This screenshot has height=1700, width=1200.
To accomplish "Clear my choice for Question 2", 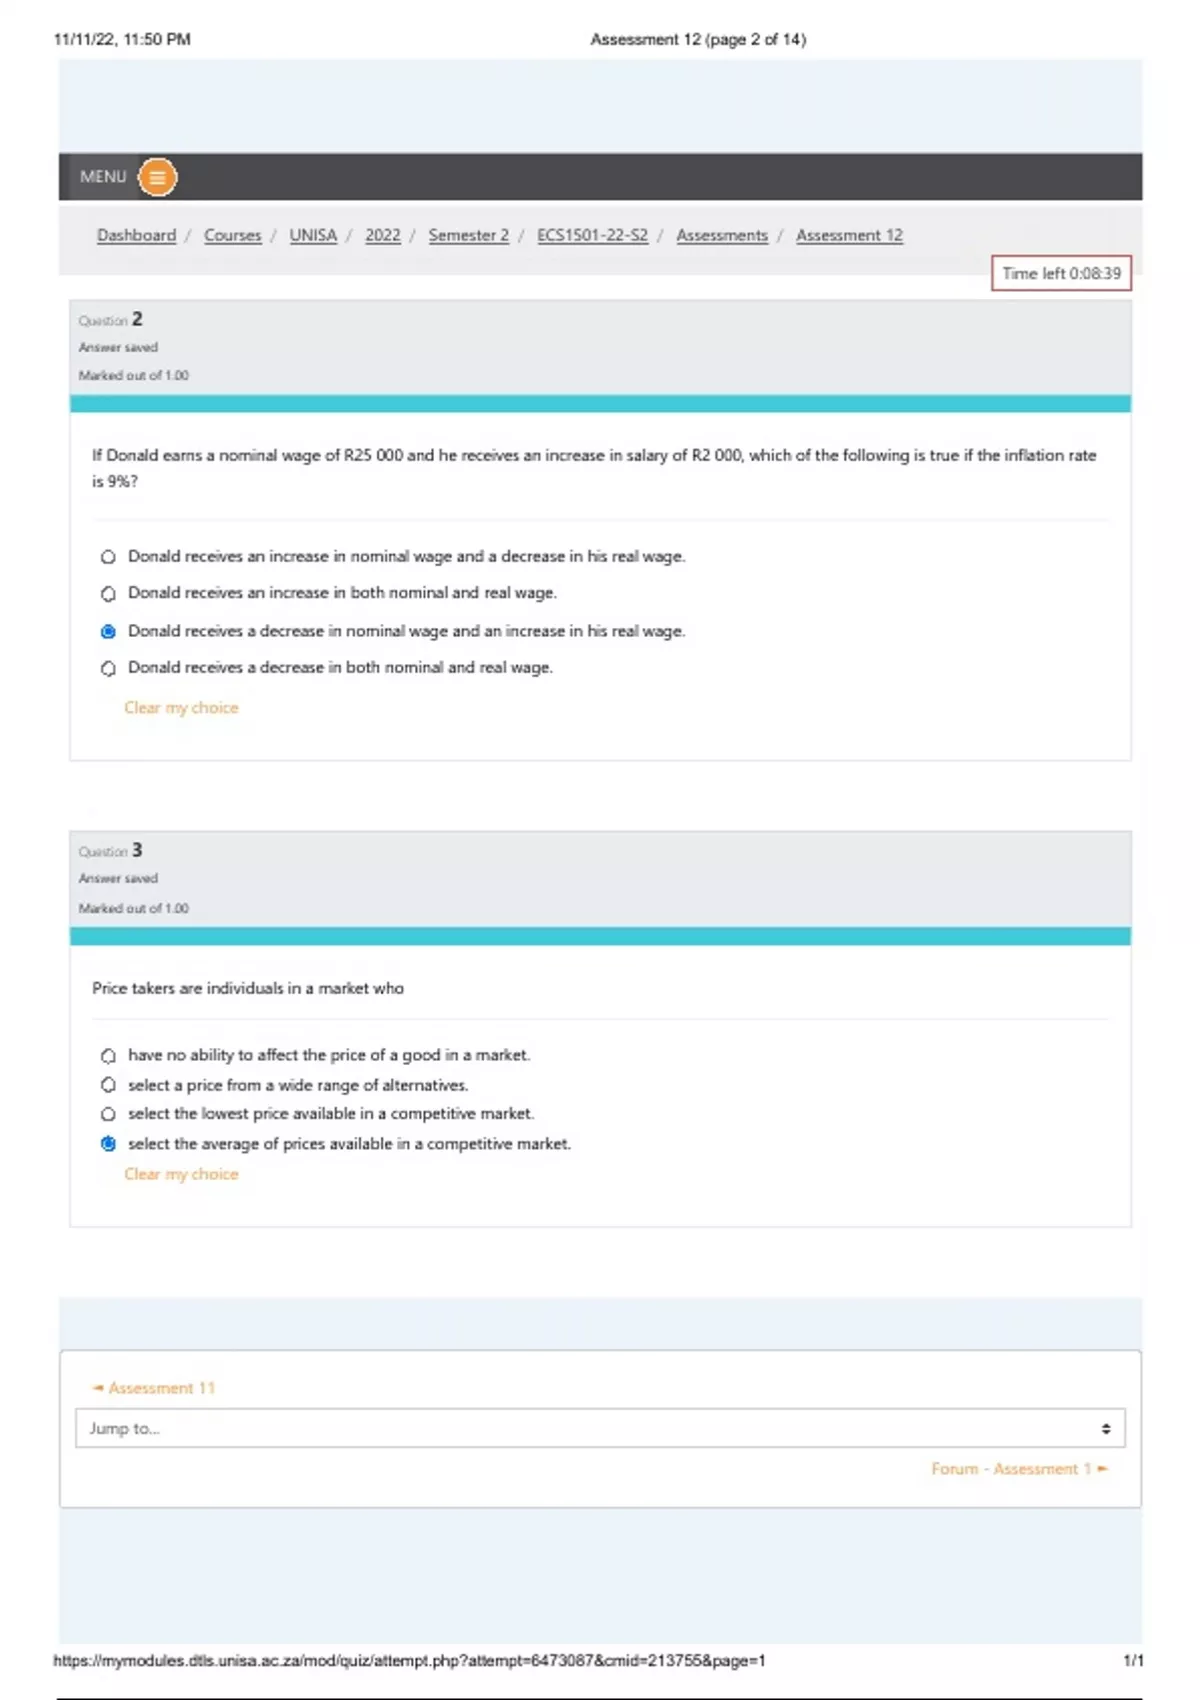I will (181, 708).
